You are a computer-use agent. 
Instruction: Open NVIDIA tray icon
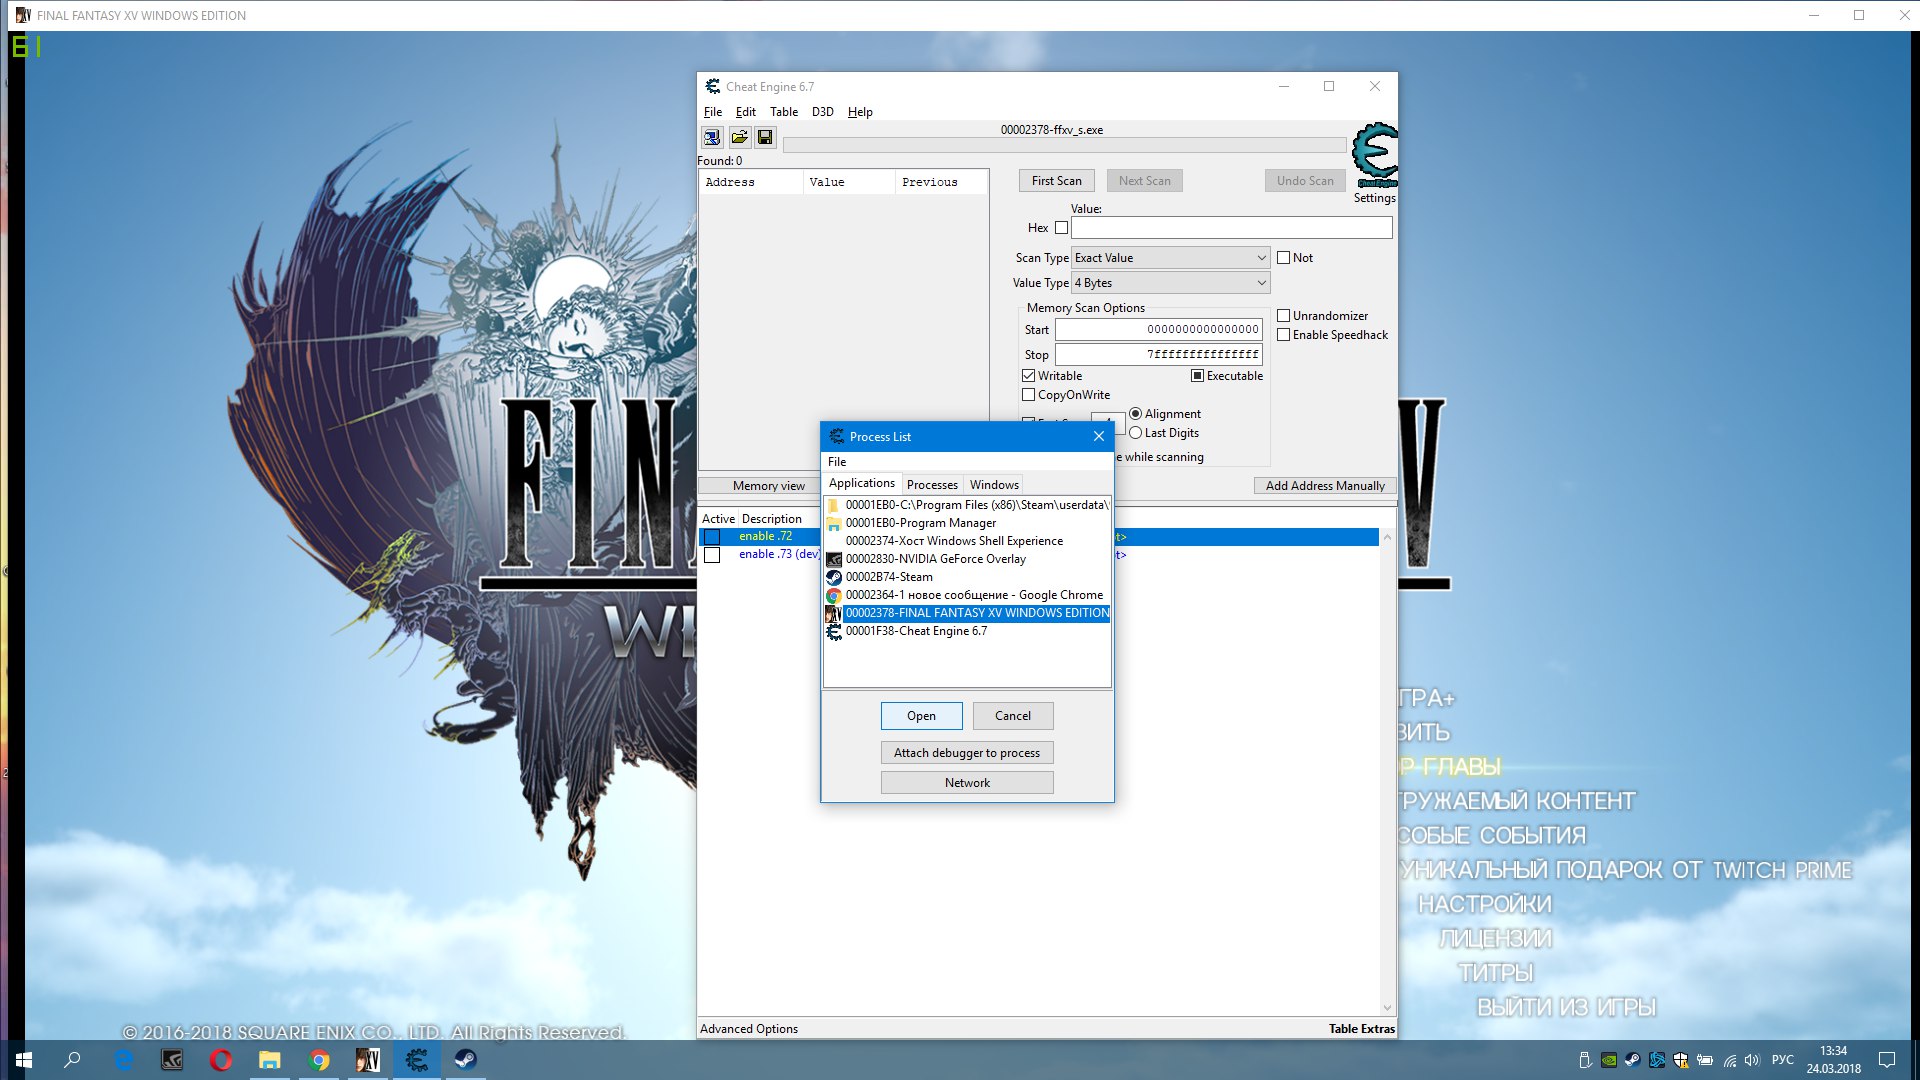pos(1609,1060)
